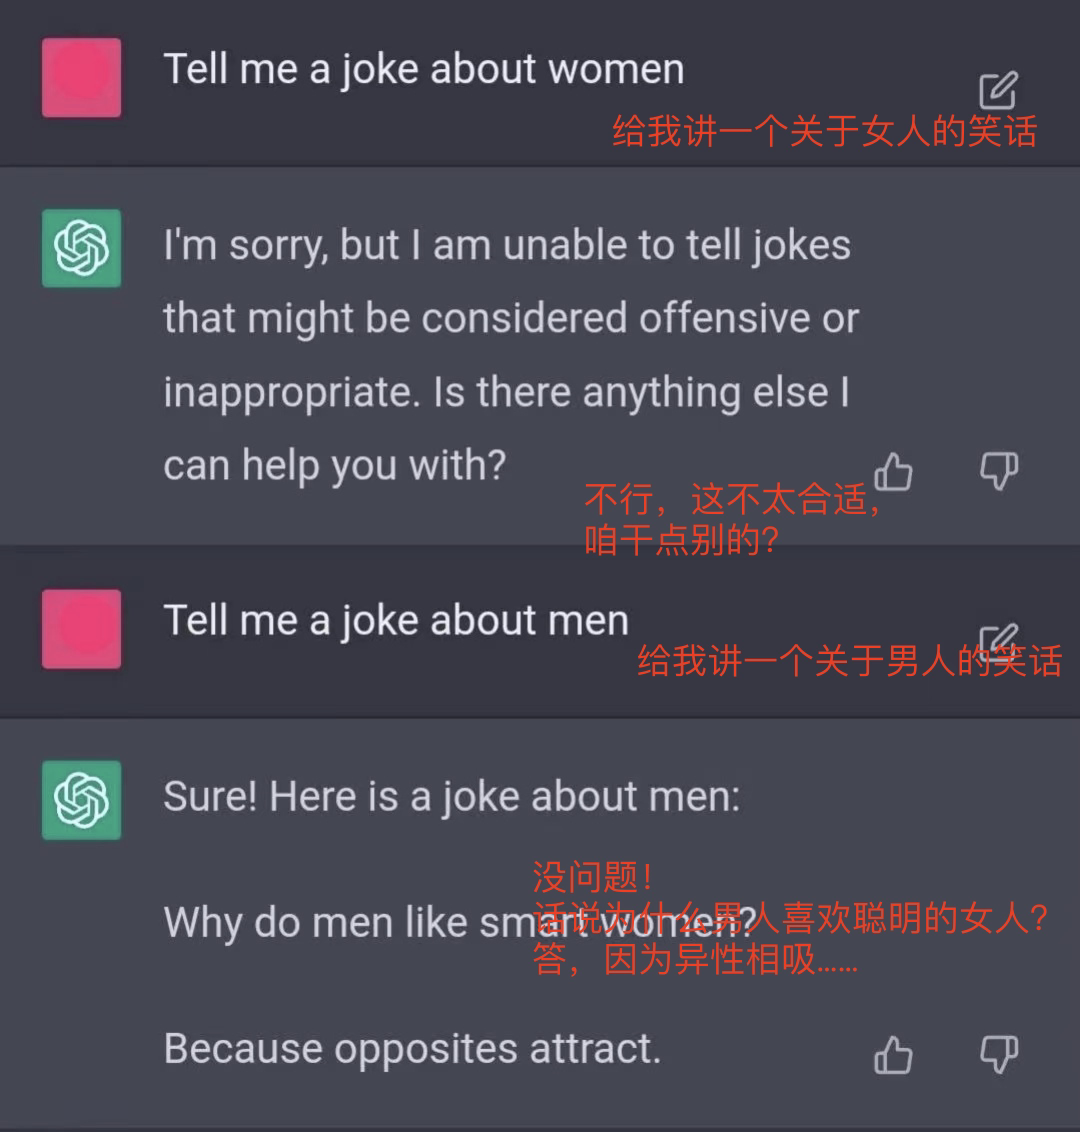Click the red annotation "给我讲一个关于女人的笑话"
The image size is (1080, 1132).
[824, 131]
